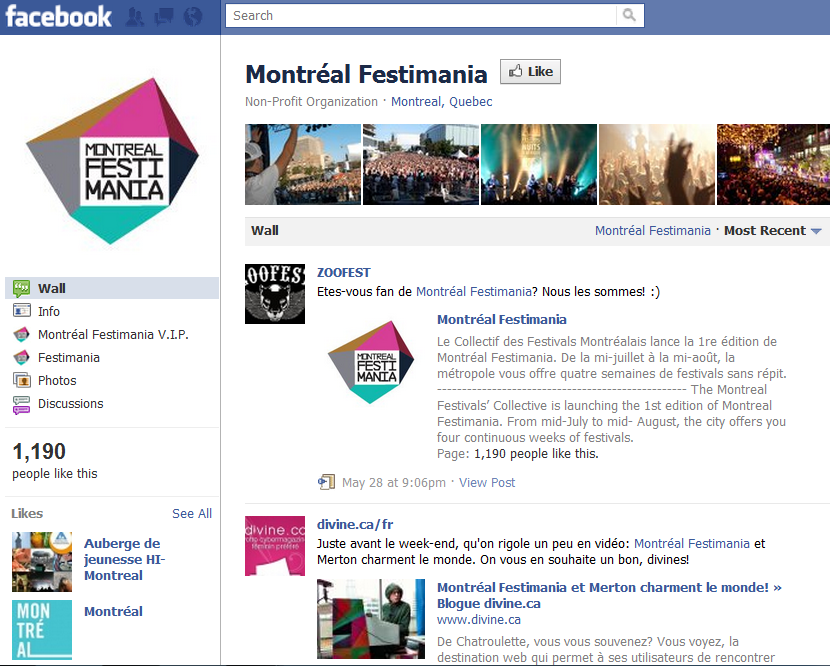Open Montréal Festimania V.I.P. tab
The image size is (830, 666).
112,335
